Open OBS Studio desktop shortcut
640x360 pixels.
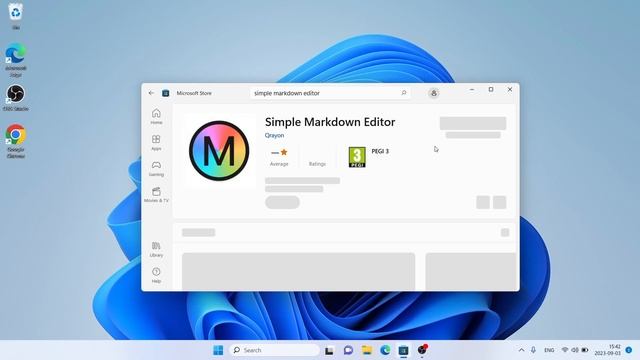click(16, 98)
